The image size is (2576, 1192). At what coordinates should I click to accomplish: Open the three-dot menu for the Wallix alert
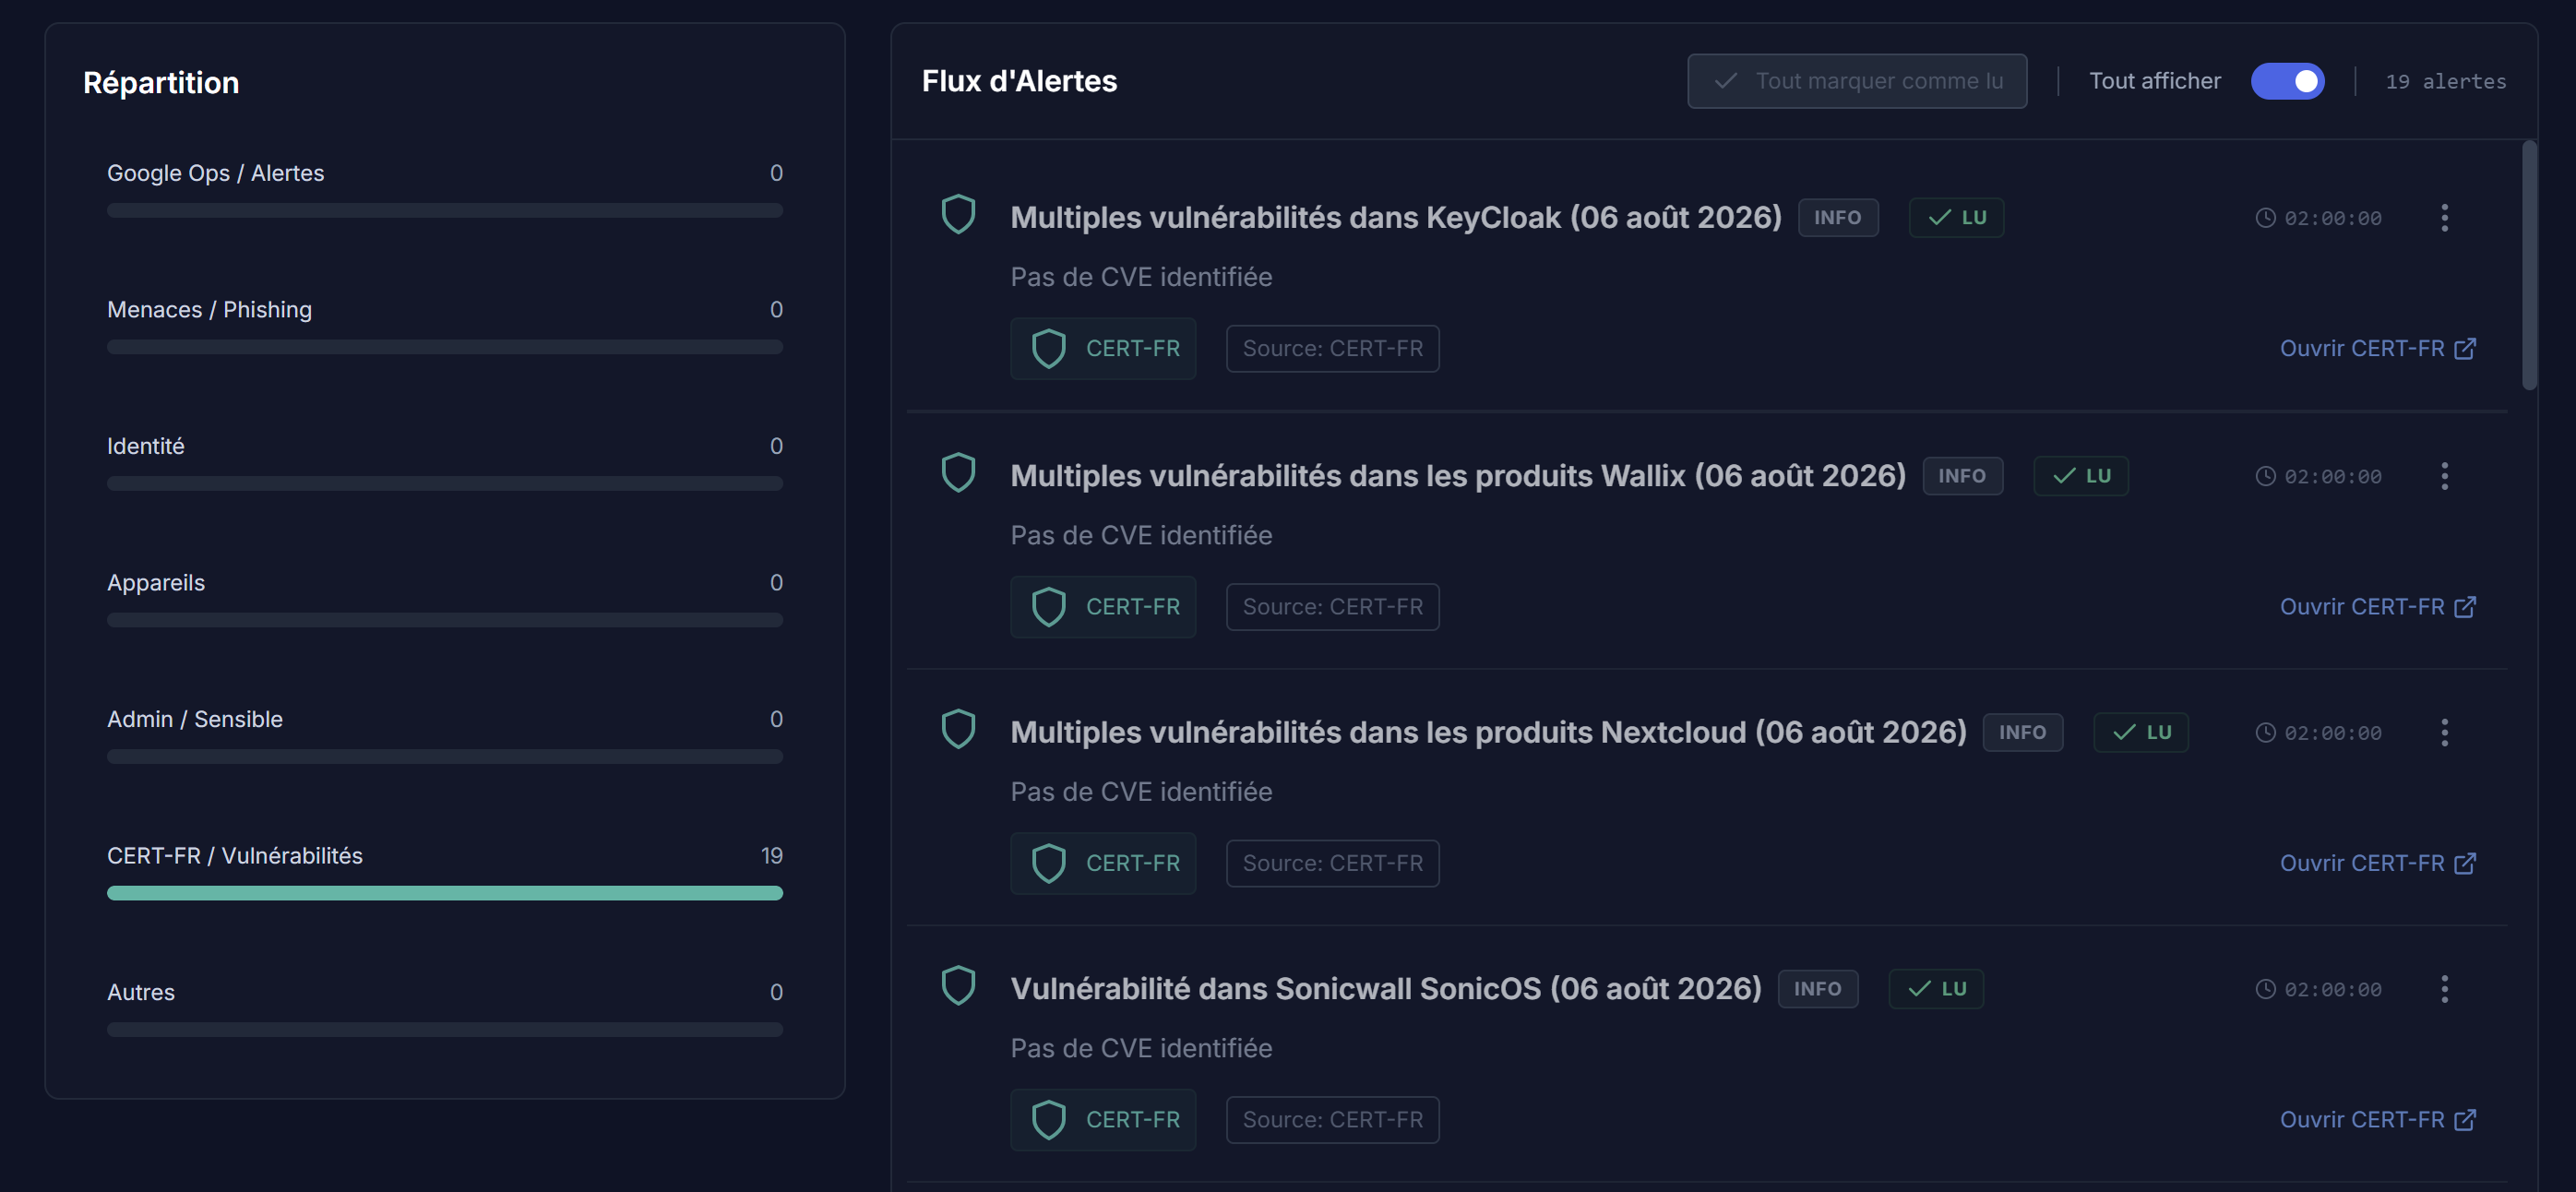pyautogui.click(x=2444, y=476)
